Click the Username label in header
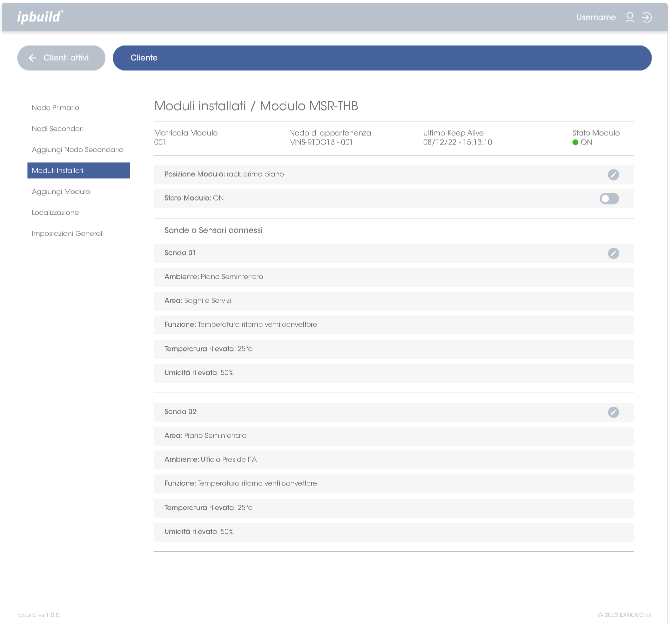The image size is (669, 629). pos(596,17)
